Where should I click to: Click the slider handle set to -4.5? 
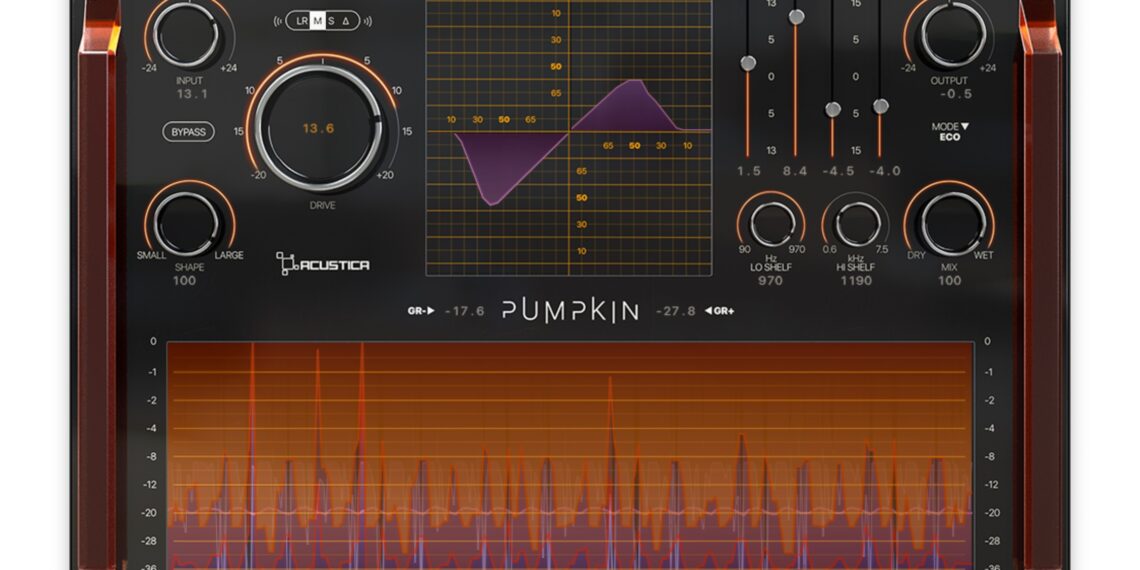click(833, 109)
